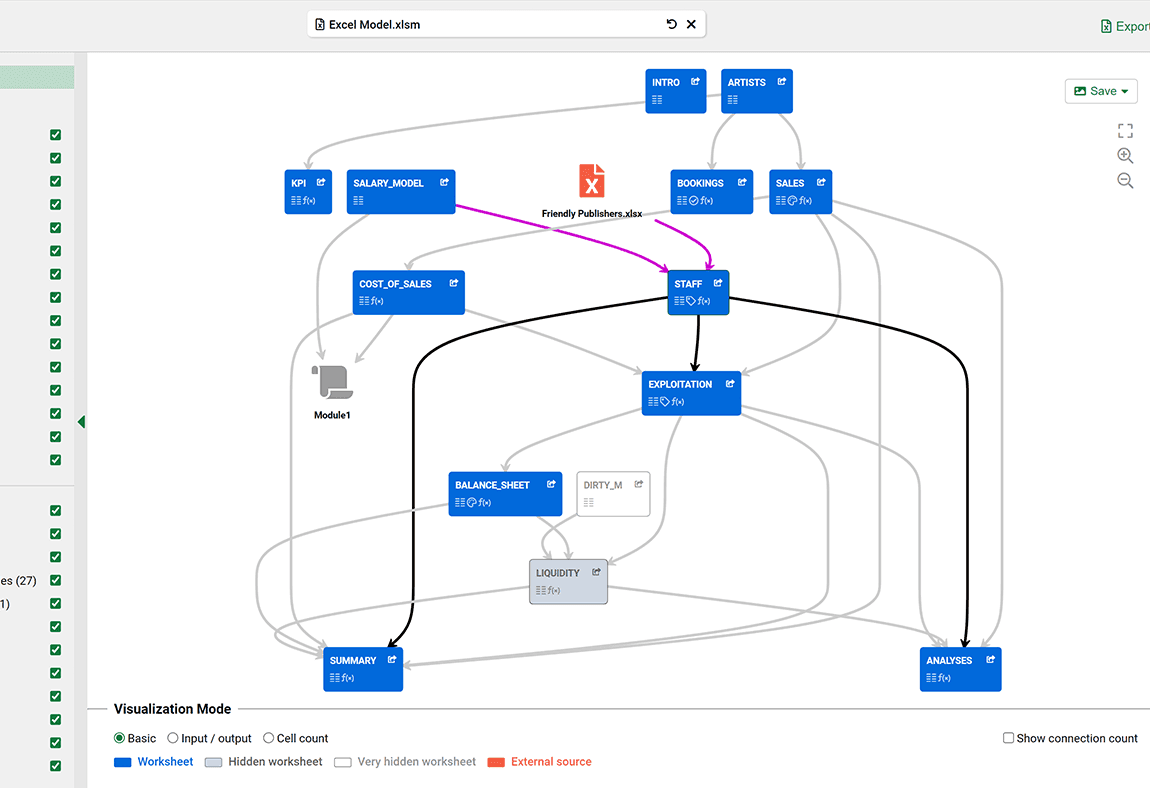Open the STAFF worksheet via its external link icon
Screen dimensions: 1150x788
click(719, 283)
